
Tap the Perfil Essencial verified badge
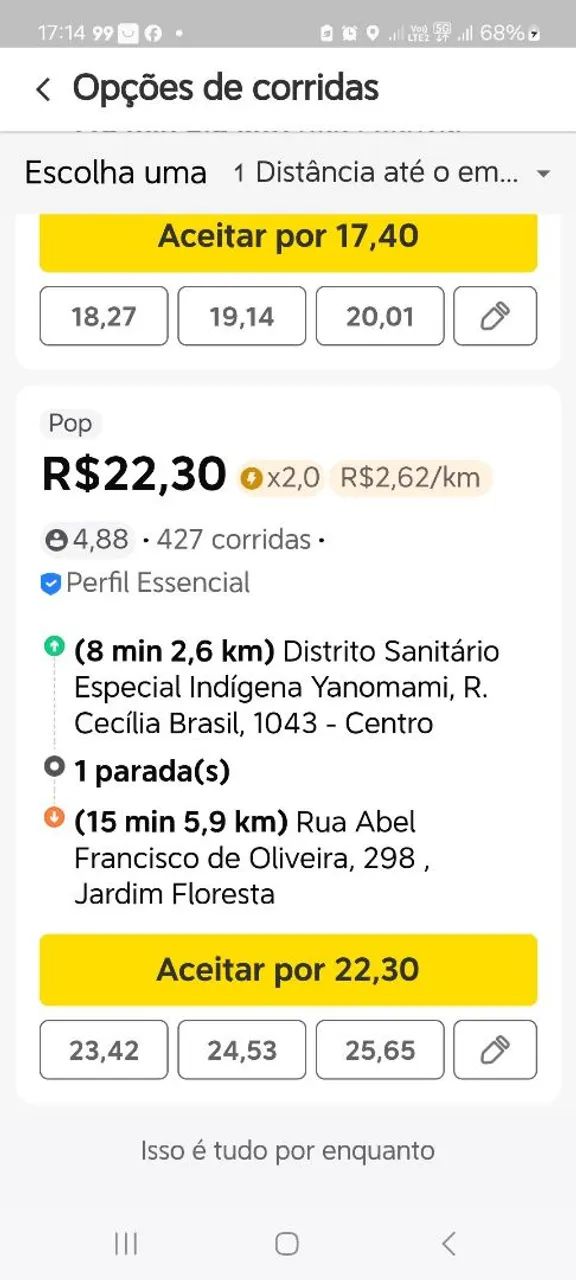tap(51, 583)
